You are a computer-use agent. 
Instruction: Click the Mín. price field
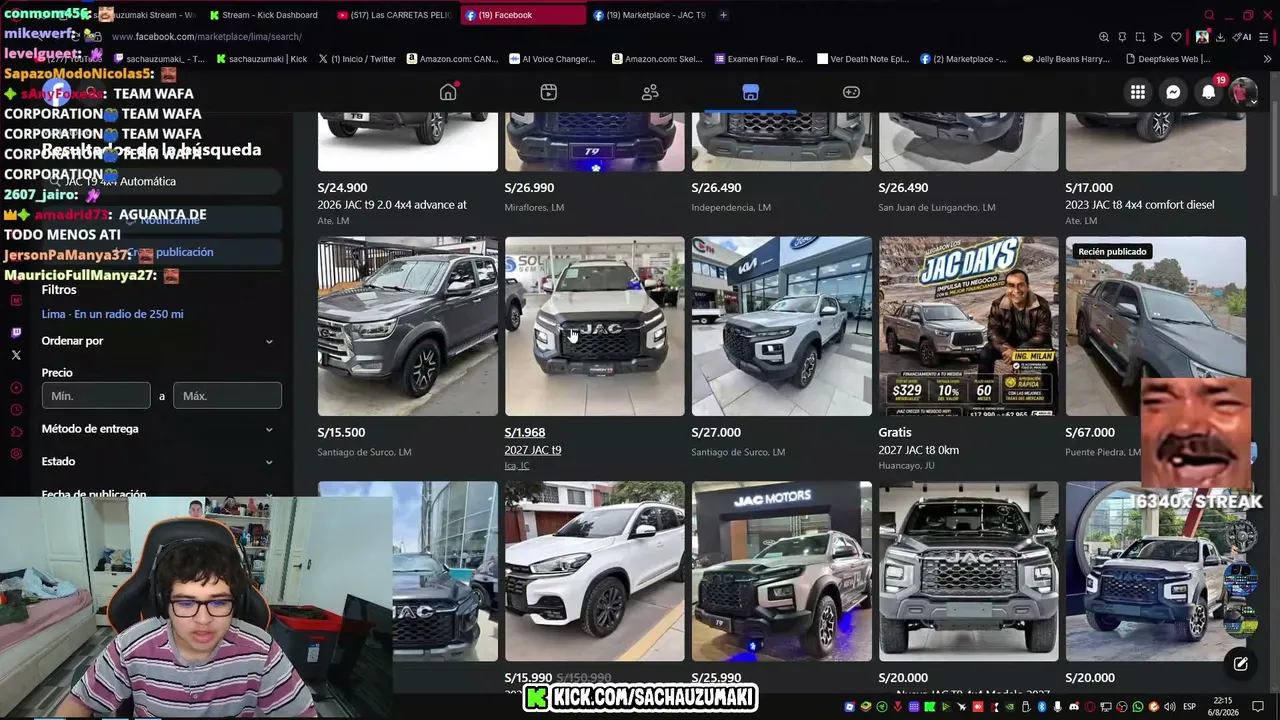(x=96, y=396)
